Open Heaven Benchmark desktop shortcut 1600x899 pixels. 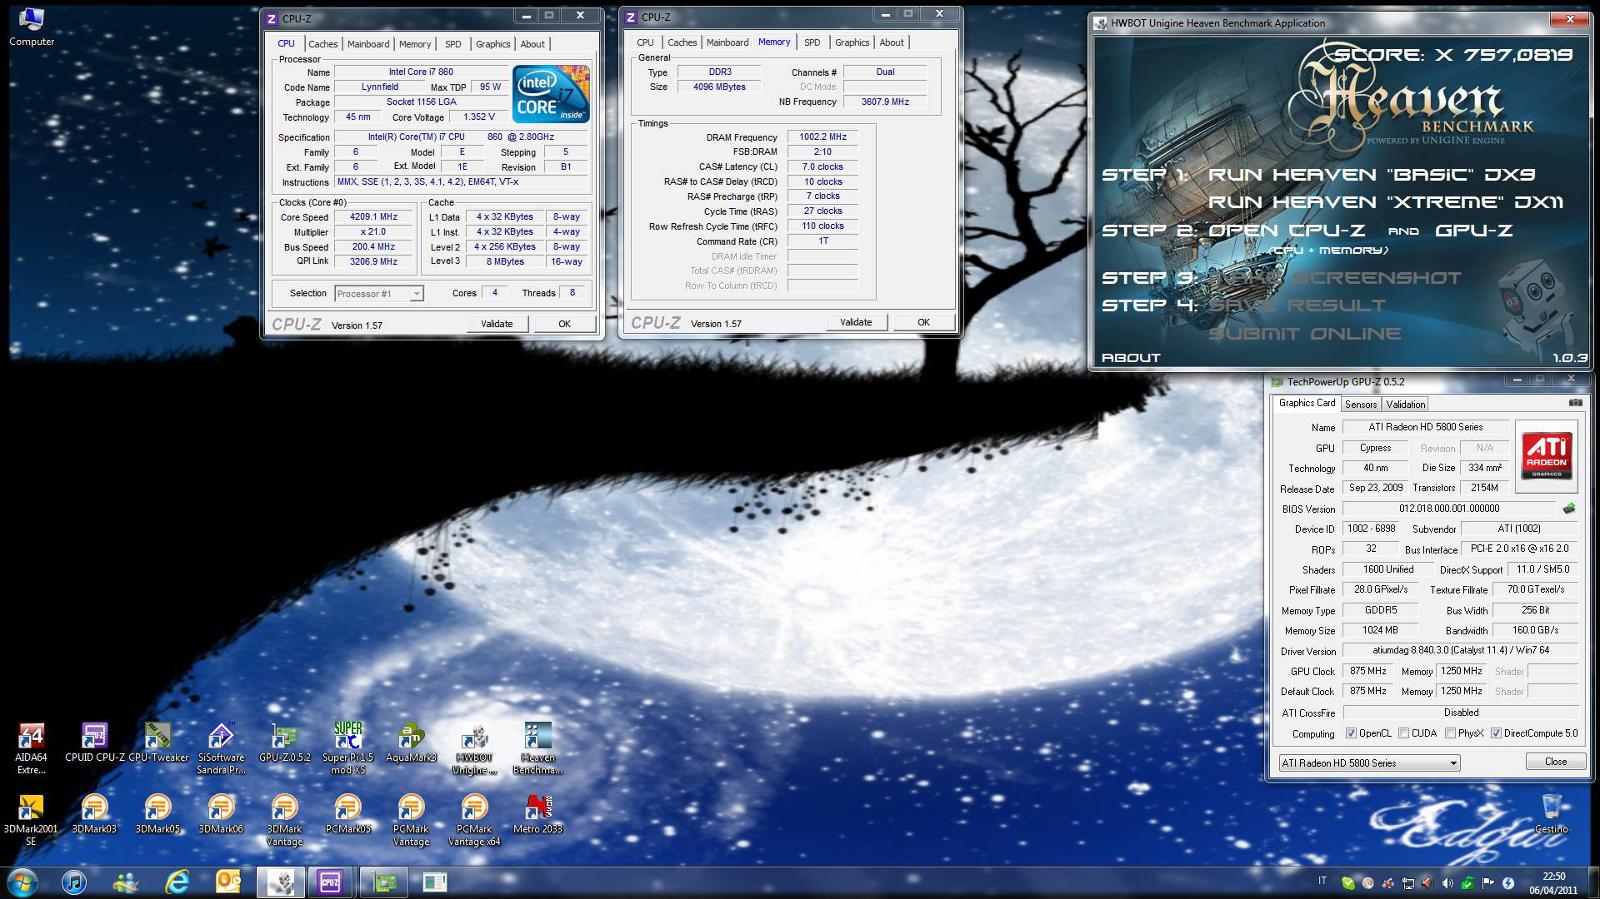(538, 748)
